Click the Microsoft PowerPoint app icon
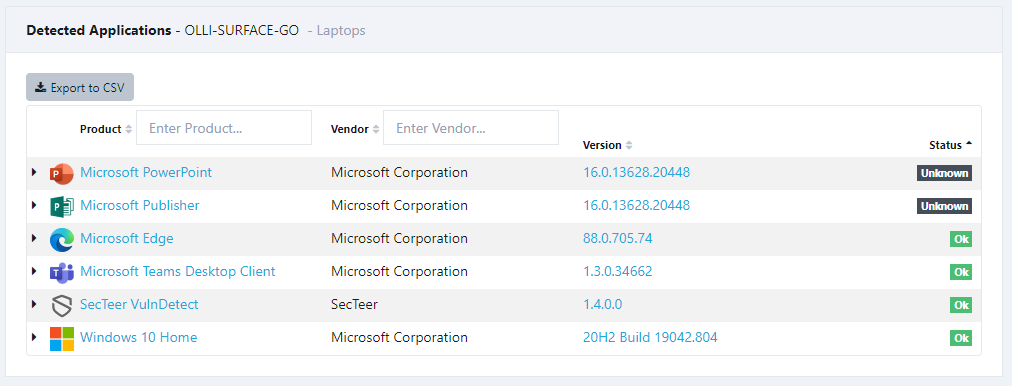The height and width of the screenshot is (386, 1012). [x=61, y=173]
